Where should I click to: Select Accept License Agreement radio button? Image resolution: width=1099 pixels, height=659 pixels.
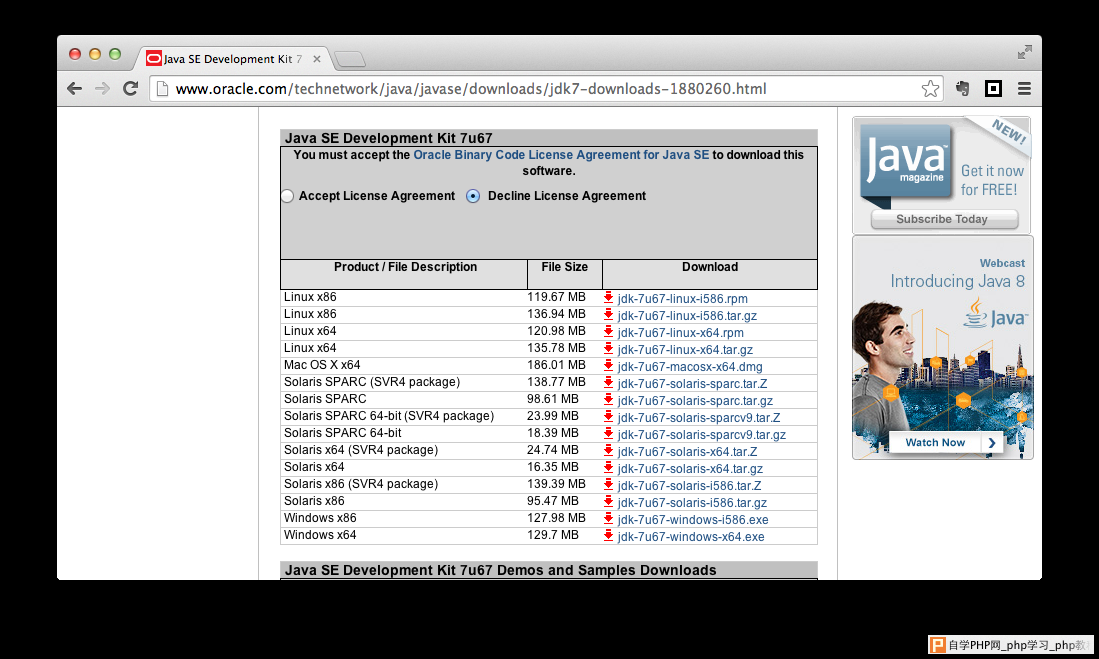coord(287,196)
